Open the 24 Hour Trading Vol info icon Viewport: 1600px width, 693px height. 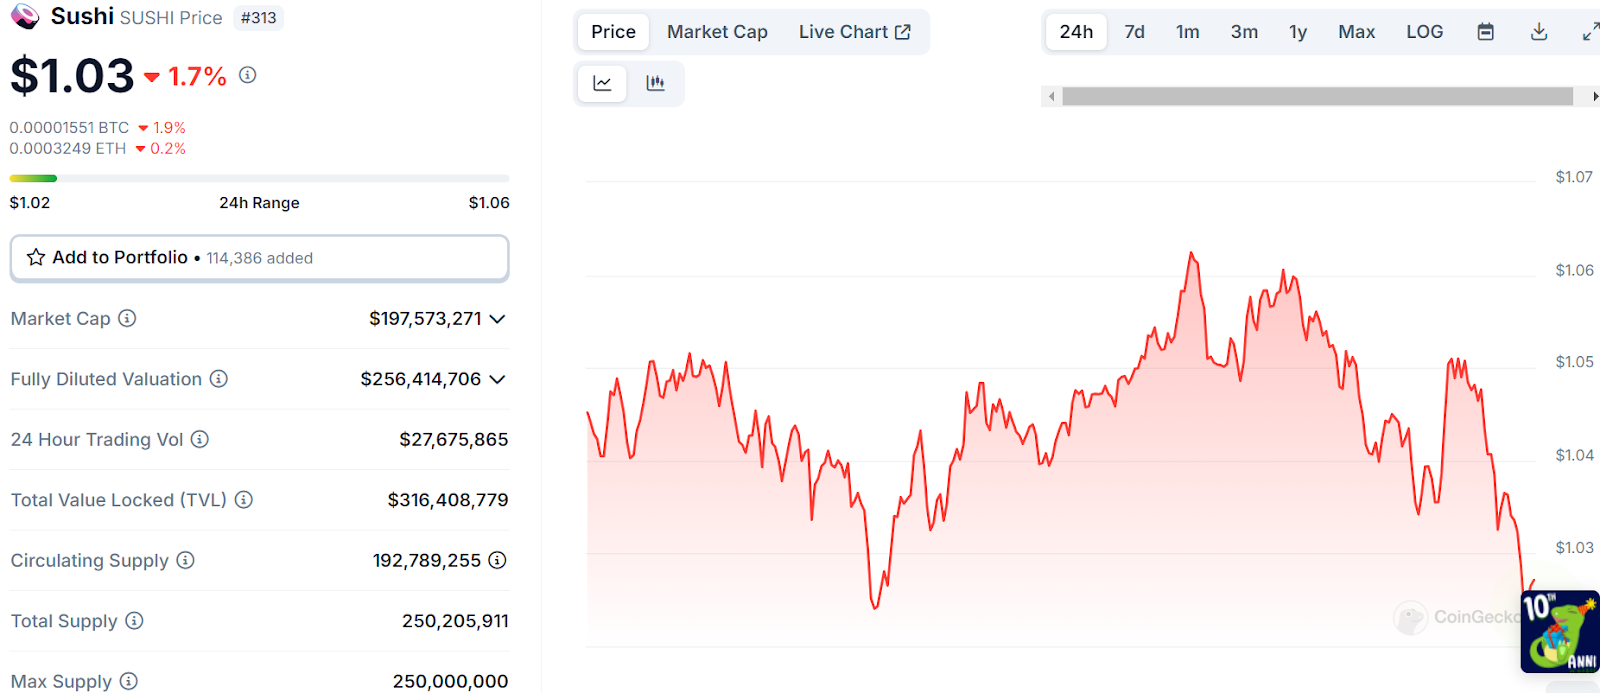[x=200, y=439]
